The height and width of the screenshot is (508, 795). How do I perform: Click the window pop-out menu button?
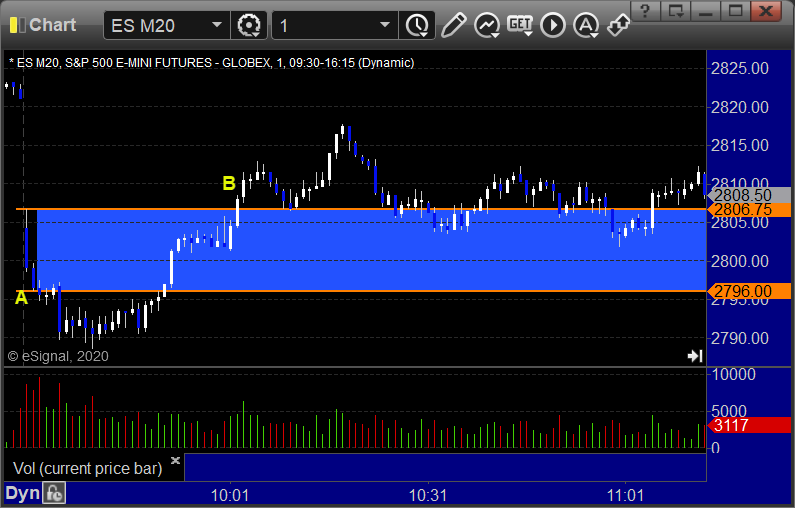(x=676, y=11)
